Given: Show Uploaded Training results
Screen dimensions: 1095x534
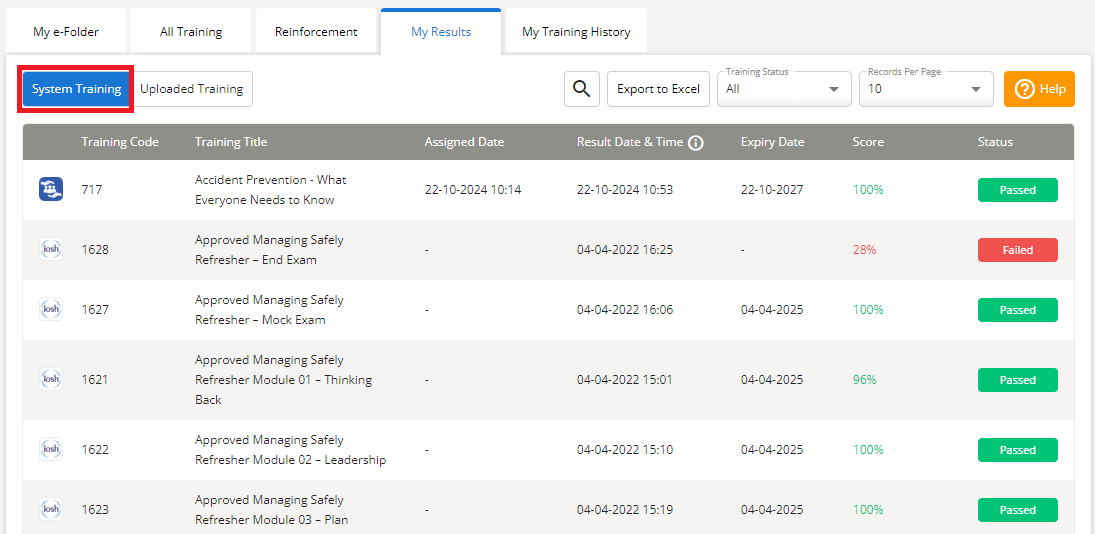Looking at the screenshot, I should click(192, 89).
